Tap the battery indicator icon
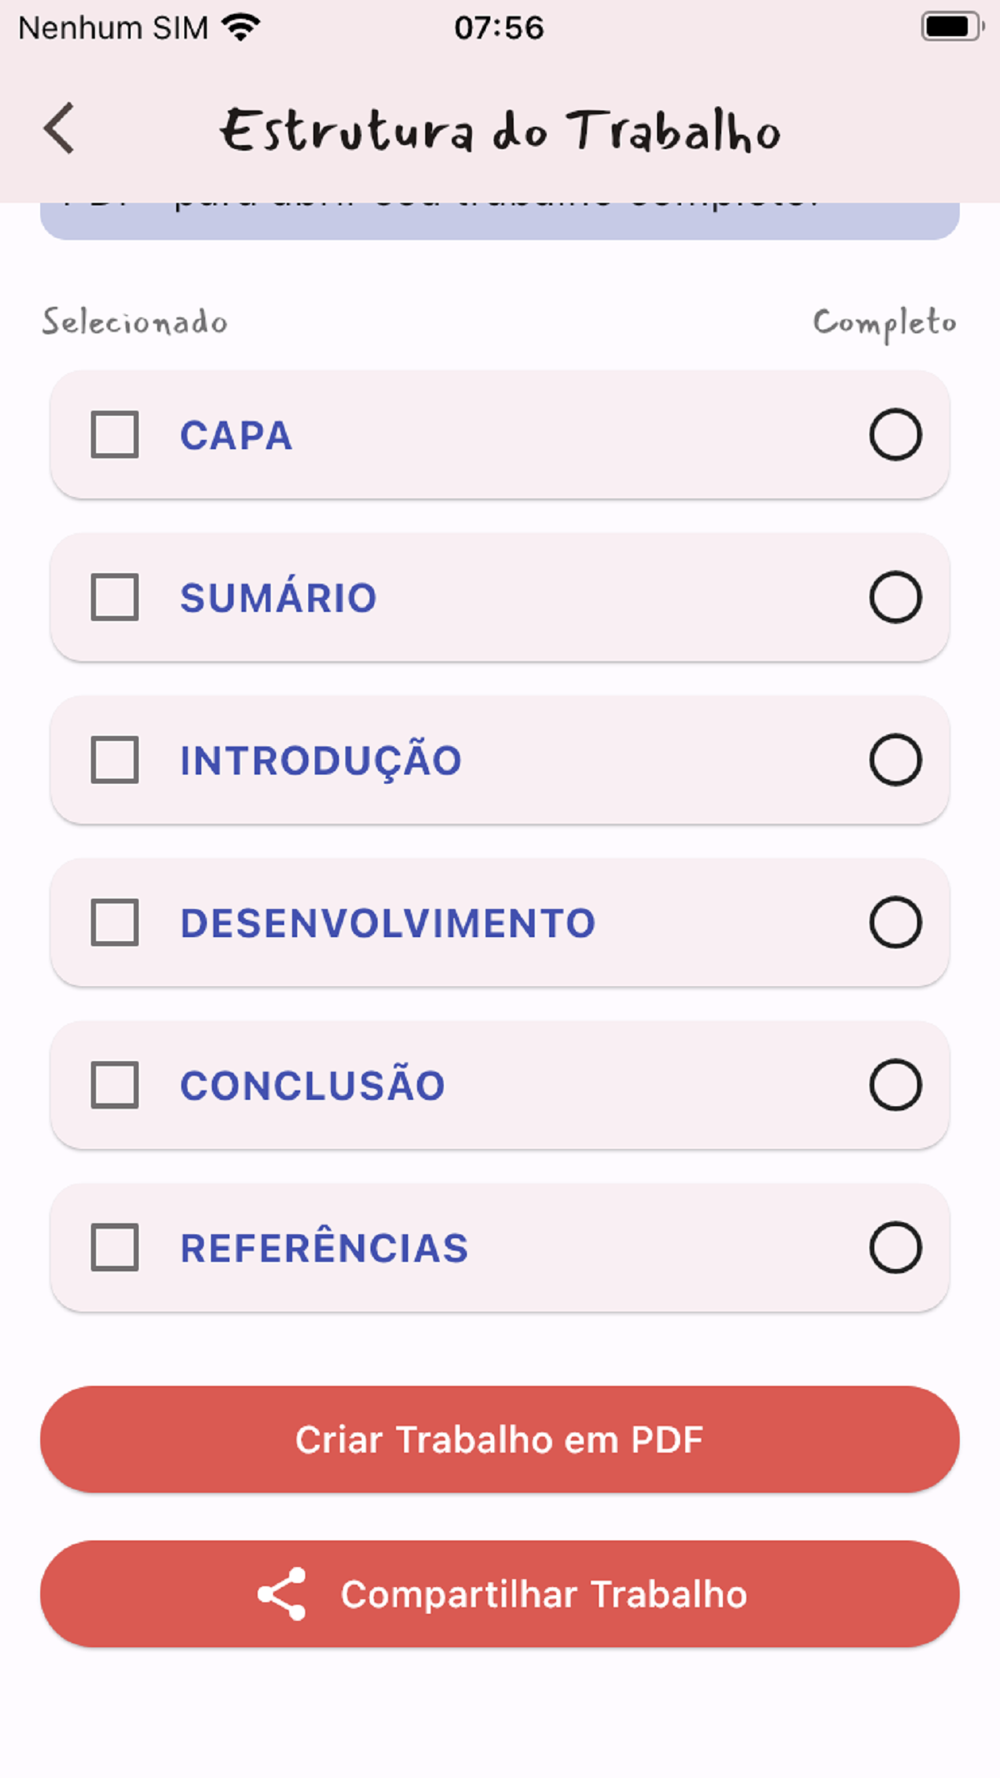Image resolution: width=1000 pixels, height=1778 pixels. pos(951,27)
